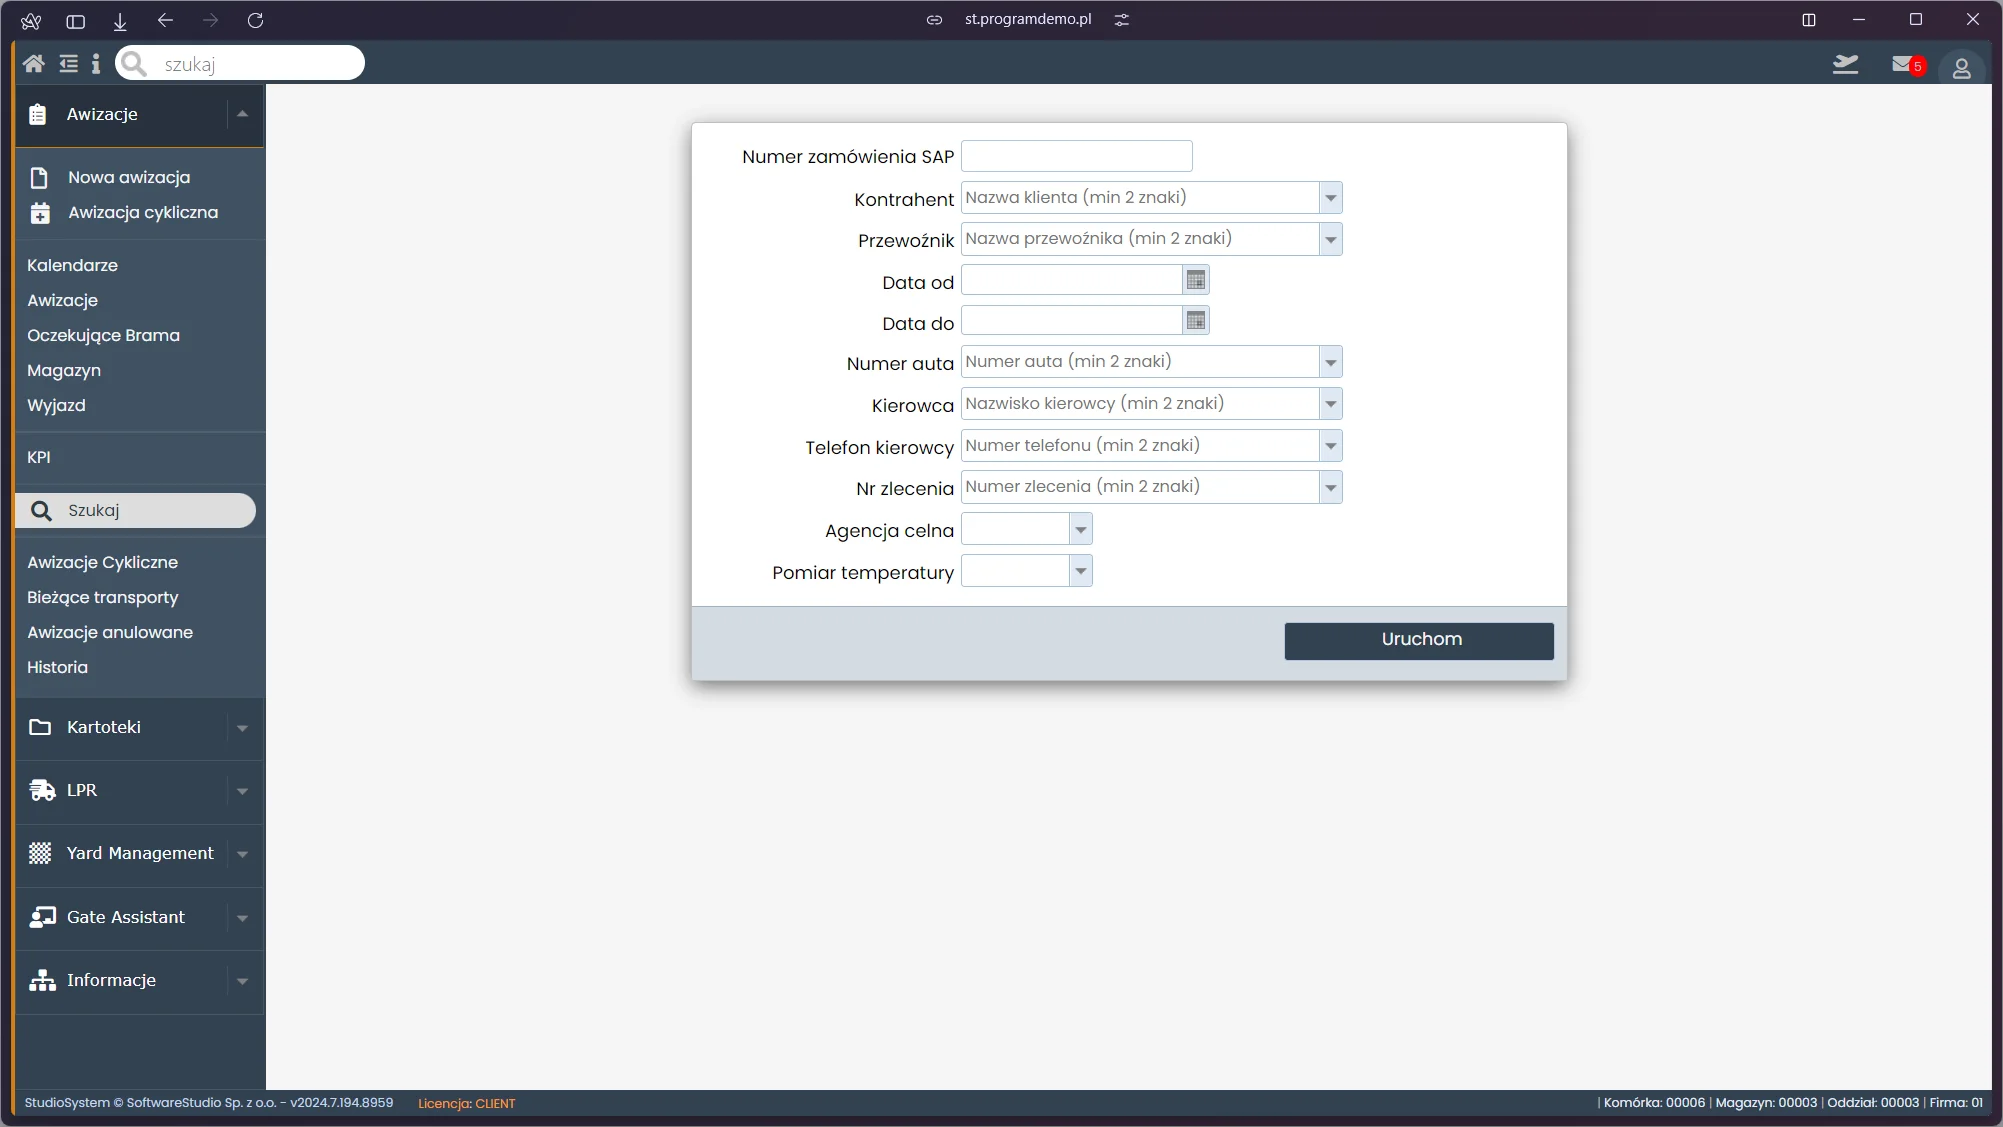This screenshot has height=1127, width=2003.
Task: Open the split view icon in title bar
Action: [1808, 20]
